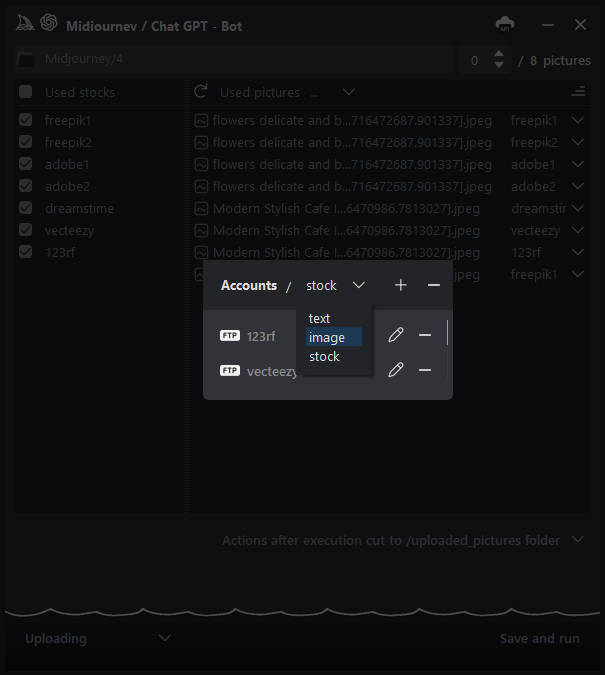The width and height of the screenshot is (605, 675).
Task: Uncheck the freepik1 stock checkbox
Action: (25, 120)
